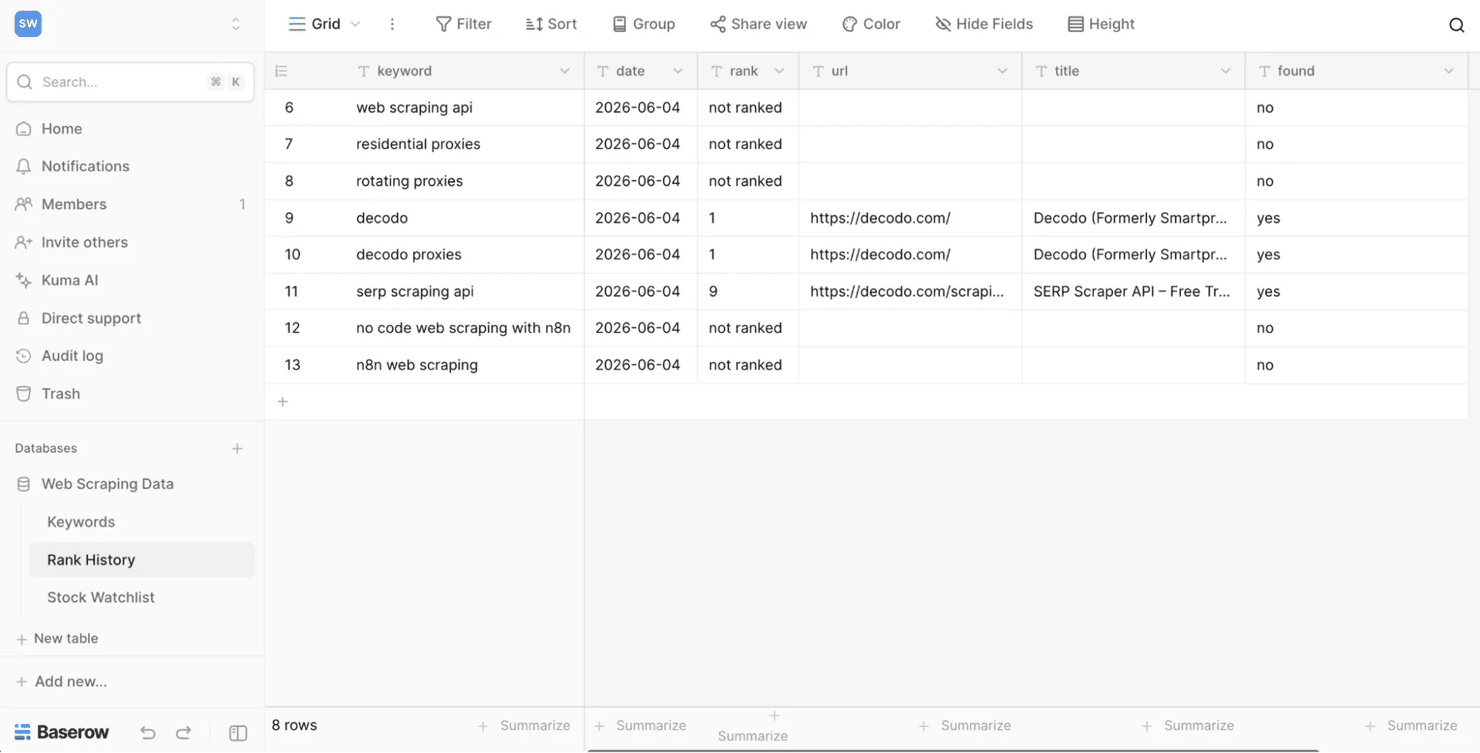Select rank cell with value 9

click(x=748, y=292)
